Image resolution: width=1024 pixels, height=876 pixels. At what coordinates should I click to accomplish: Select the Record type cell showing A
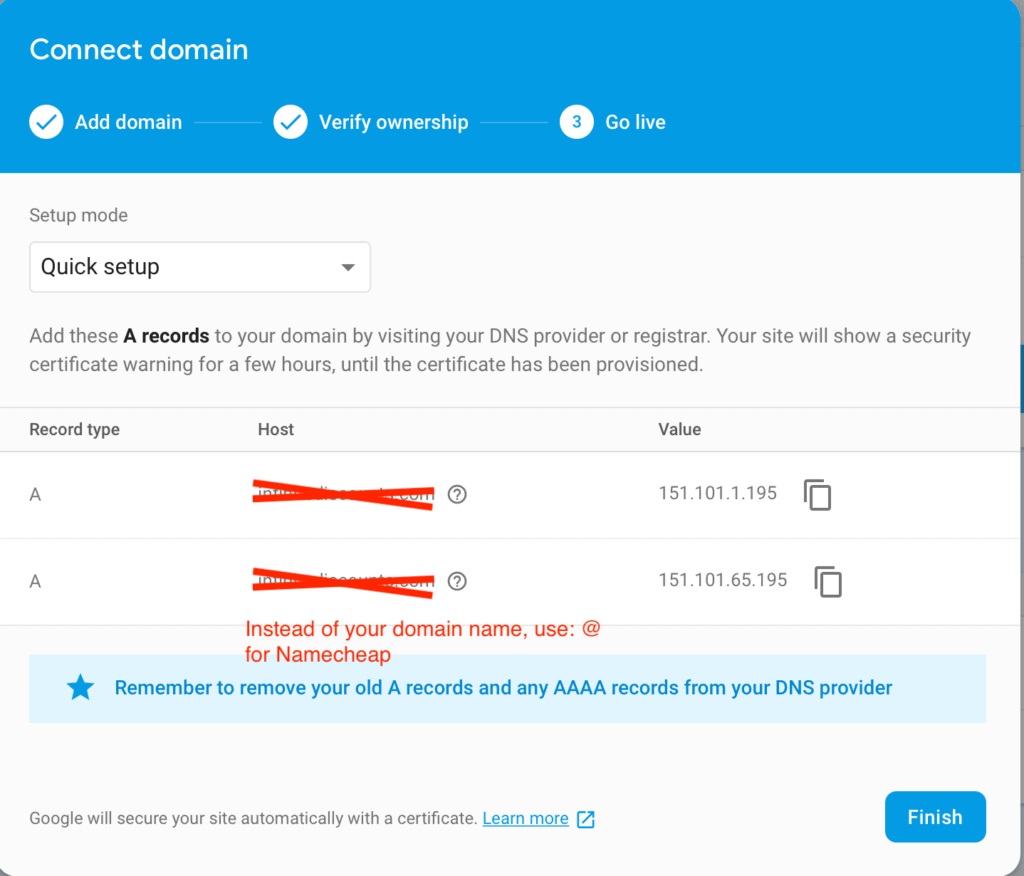[x=35, y=494]
